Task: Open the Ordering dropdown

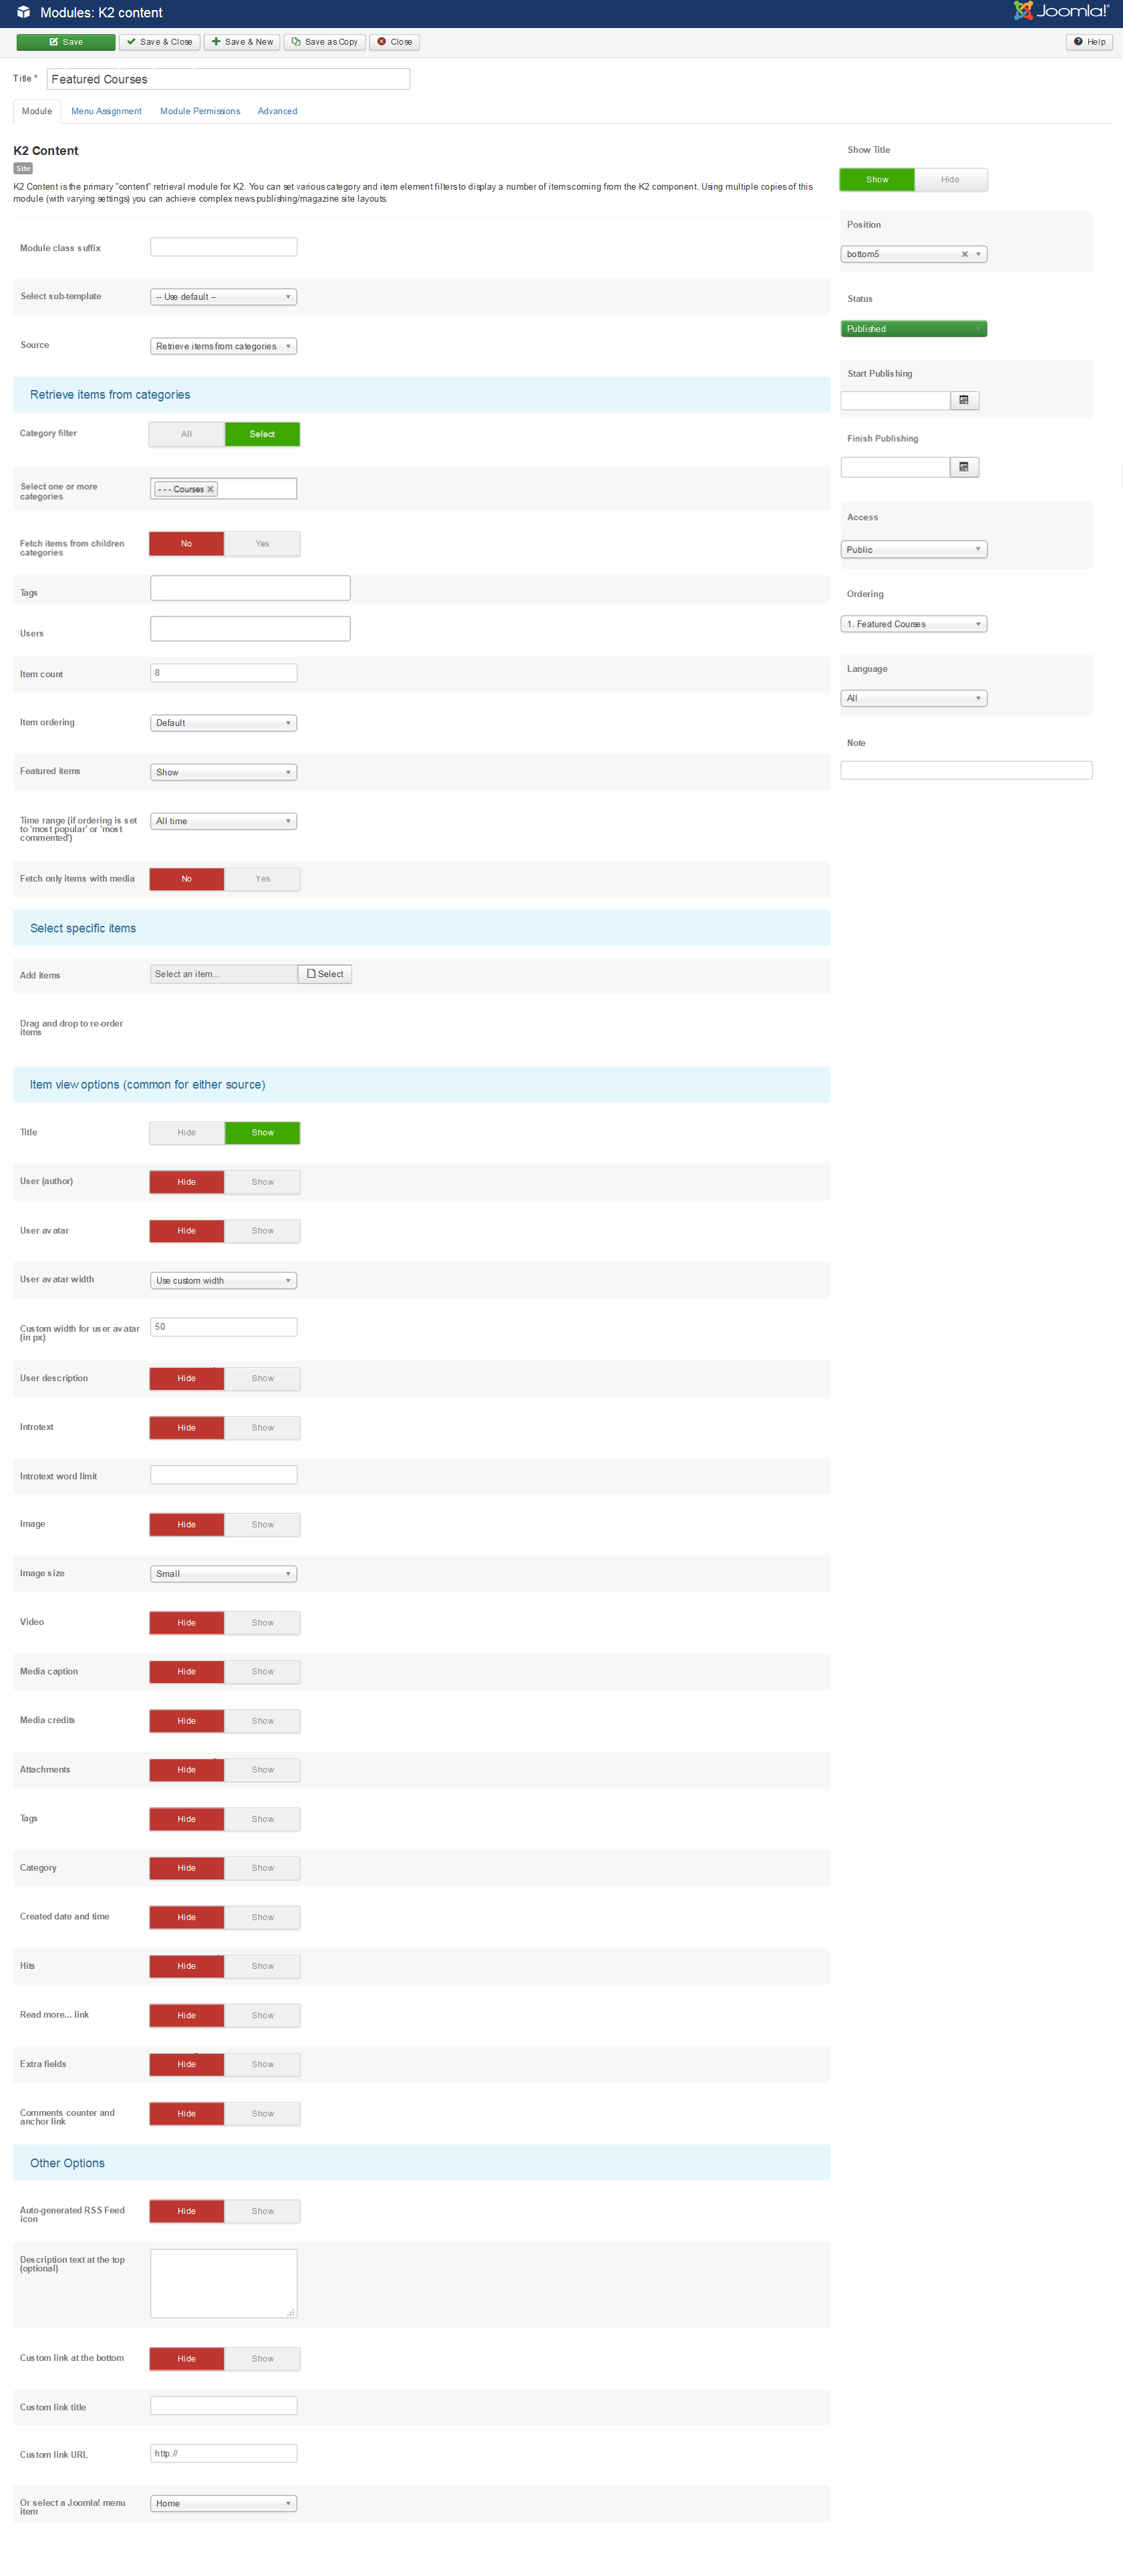Action: 914,624
